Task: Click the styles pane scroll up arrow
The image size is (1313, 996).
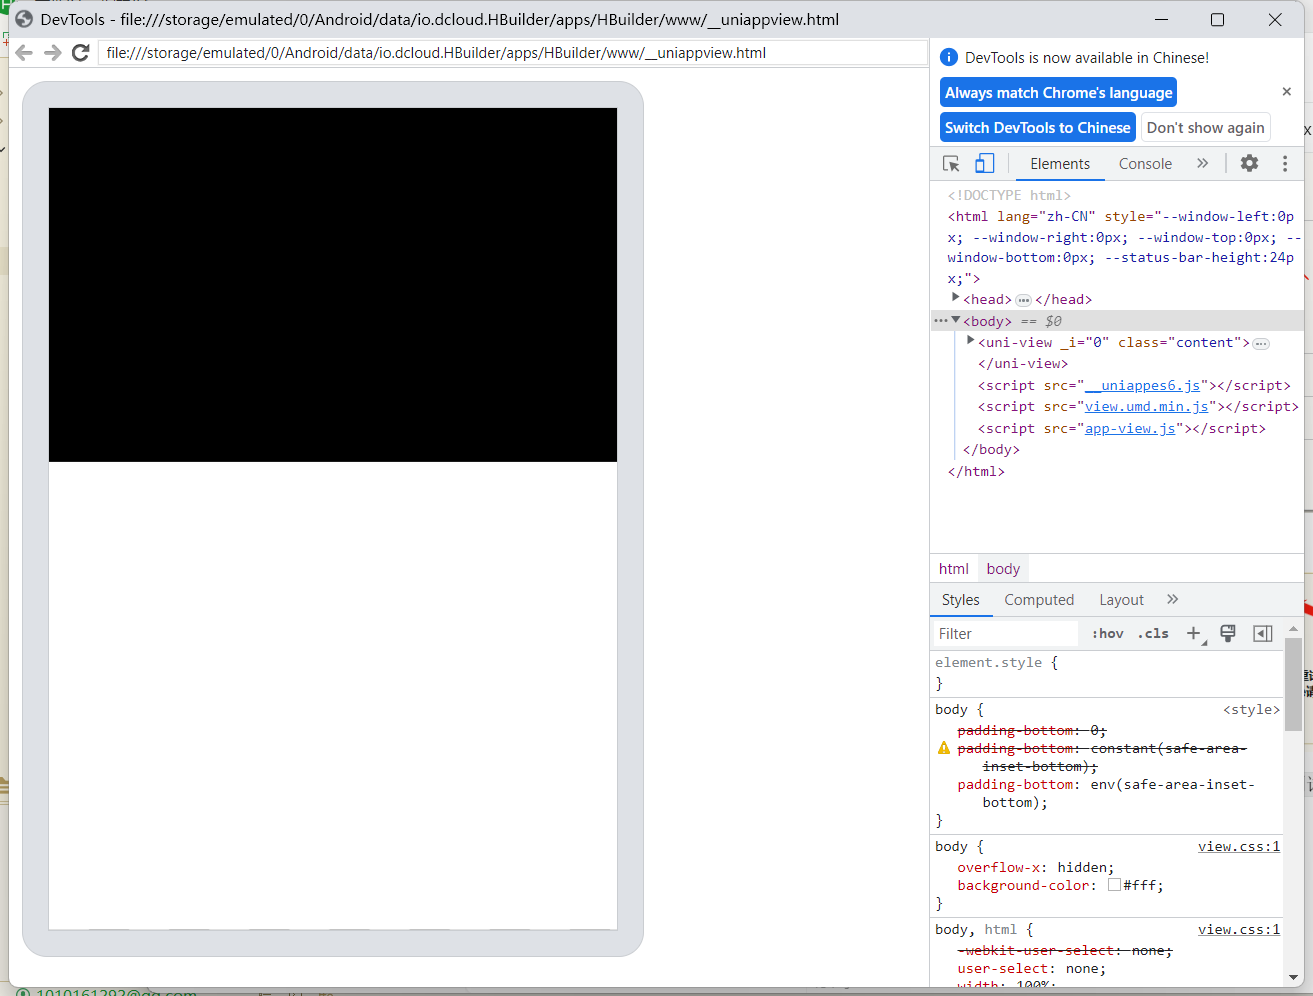Action: 1293,629
